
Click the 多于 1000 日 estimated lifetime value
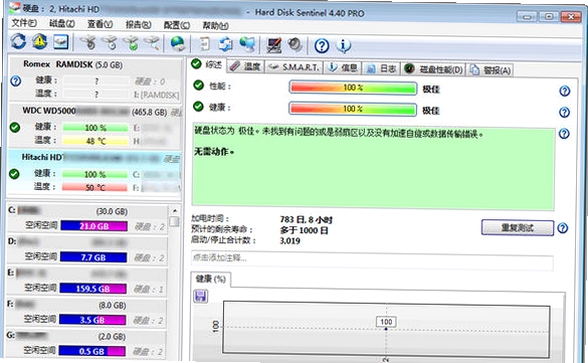click(x=304, y=230)
